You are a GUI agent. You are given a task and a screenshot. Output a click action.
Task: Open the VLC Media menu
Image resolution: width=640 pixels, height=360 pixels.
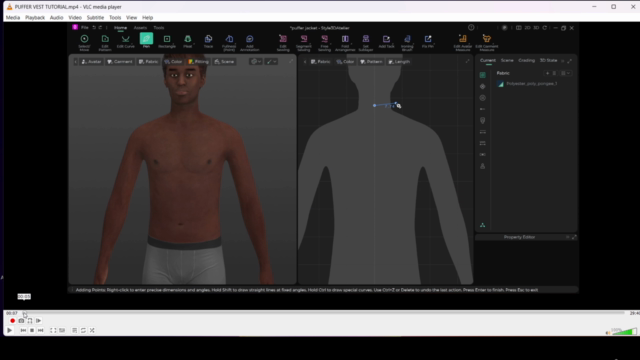[13, 18]
